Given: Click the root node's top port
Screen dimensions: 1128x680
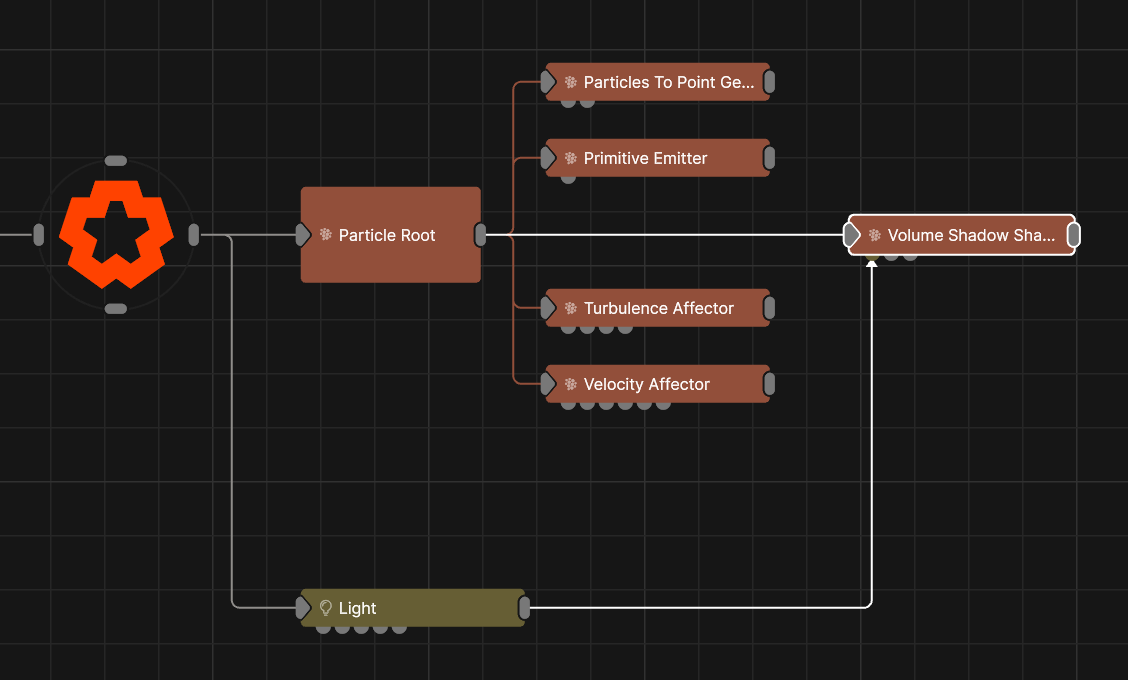Looking at the screenshot, I should click(x=116, y=160).
